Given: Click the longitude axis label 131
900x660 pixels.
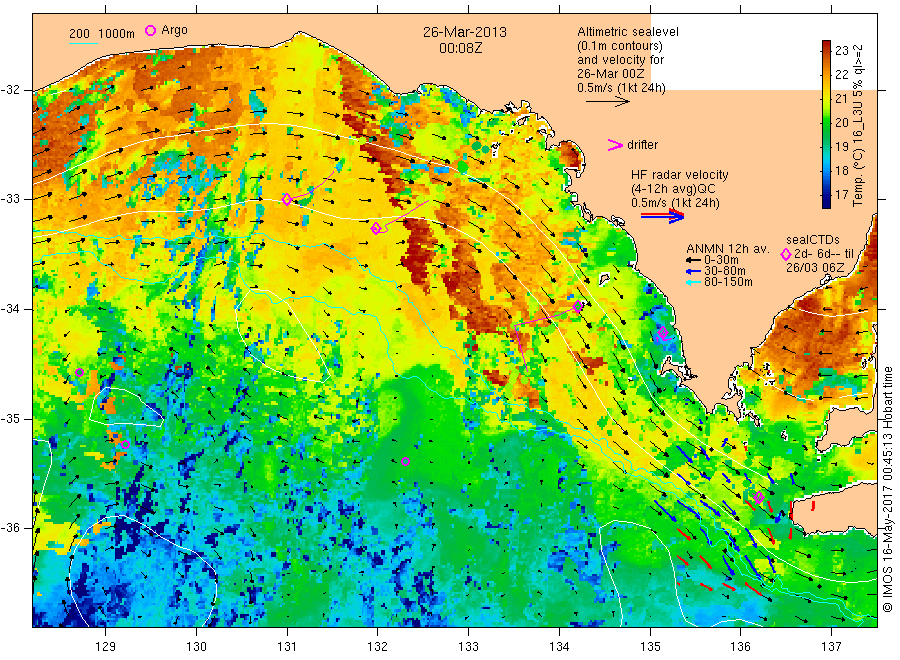Looking at the screenshot, I should tap(287, 647).
